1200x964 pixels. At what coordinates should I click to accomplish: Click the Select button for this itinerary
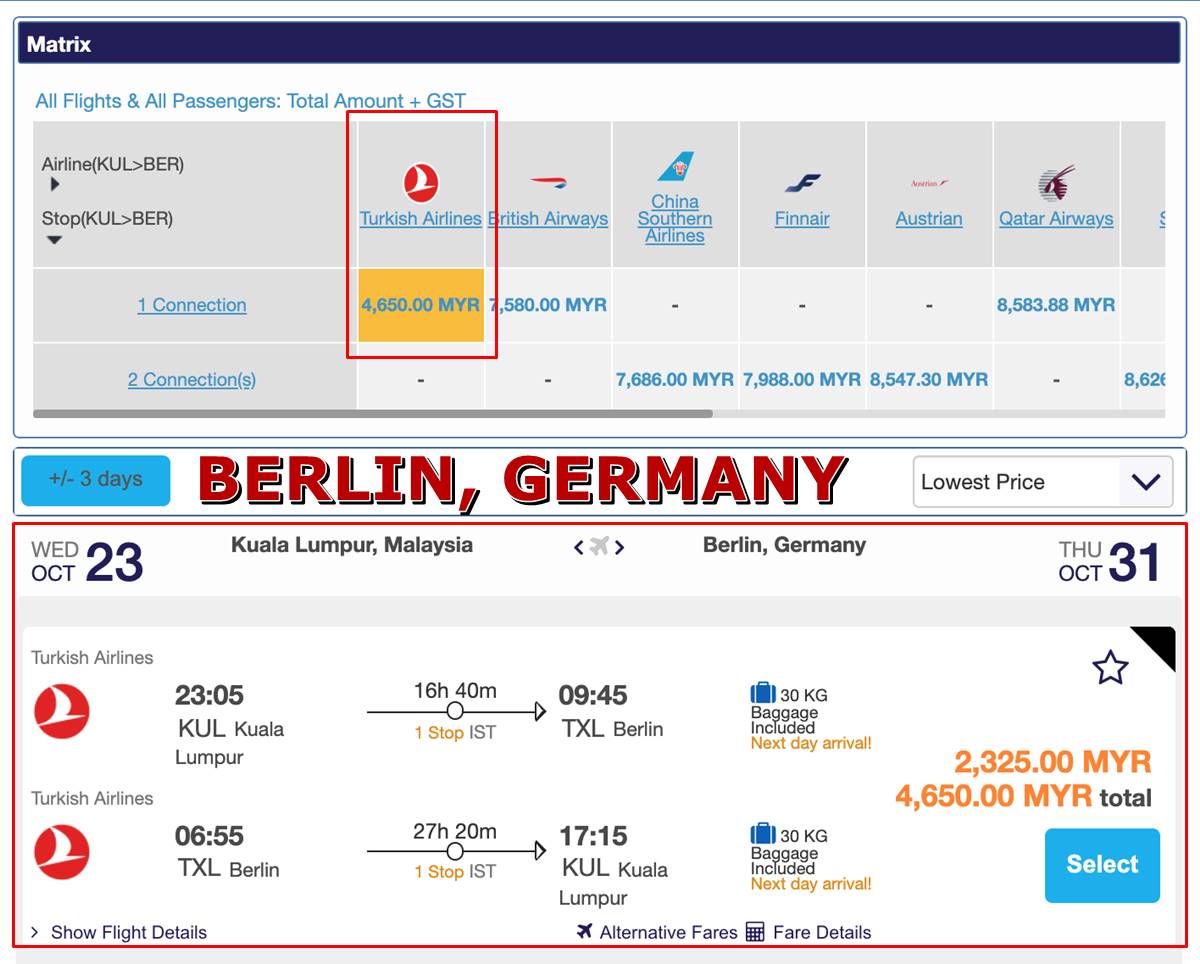point(1102,865)
